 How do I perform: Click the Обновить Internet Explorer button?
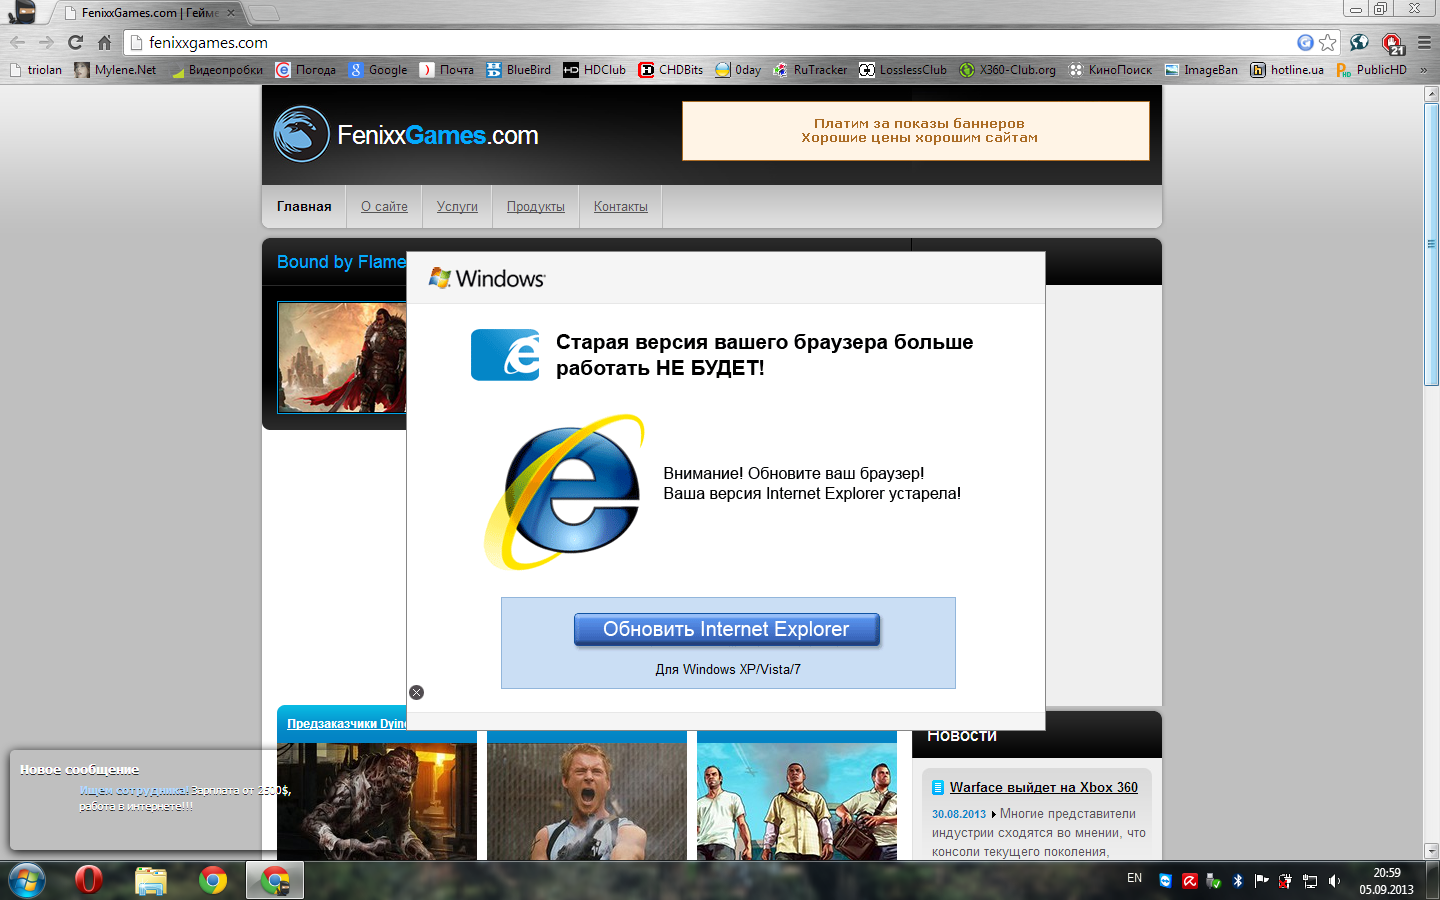pos(727,629)
